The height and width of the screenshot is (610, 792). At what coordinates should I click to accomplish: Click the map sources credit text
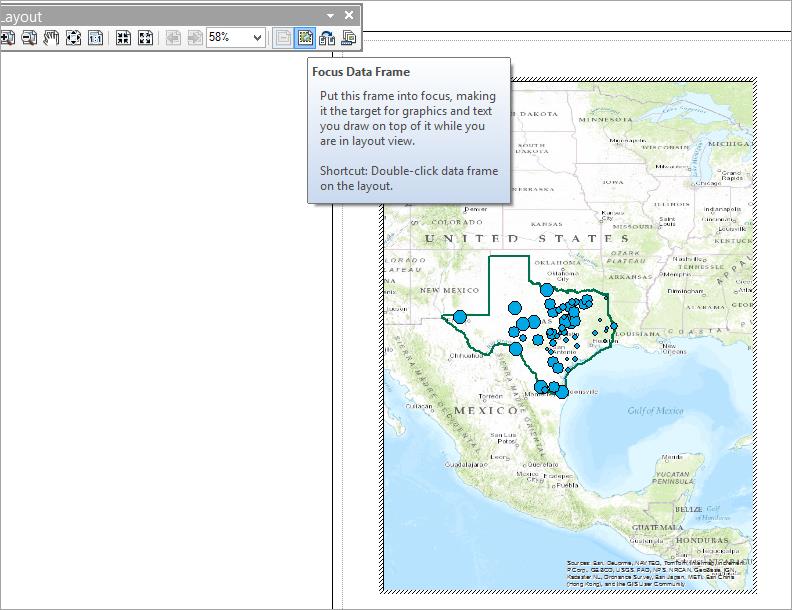pos(654,573)
